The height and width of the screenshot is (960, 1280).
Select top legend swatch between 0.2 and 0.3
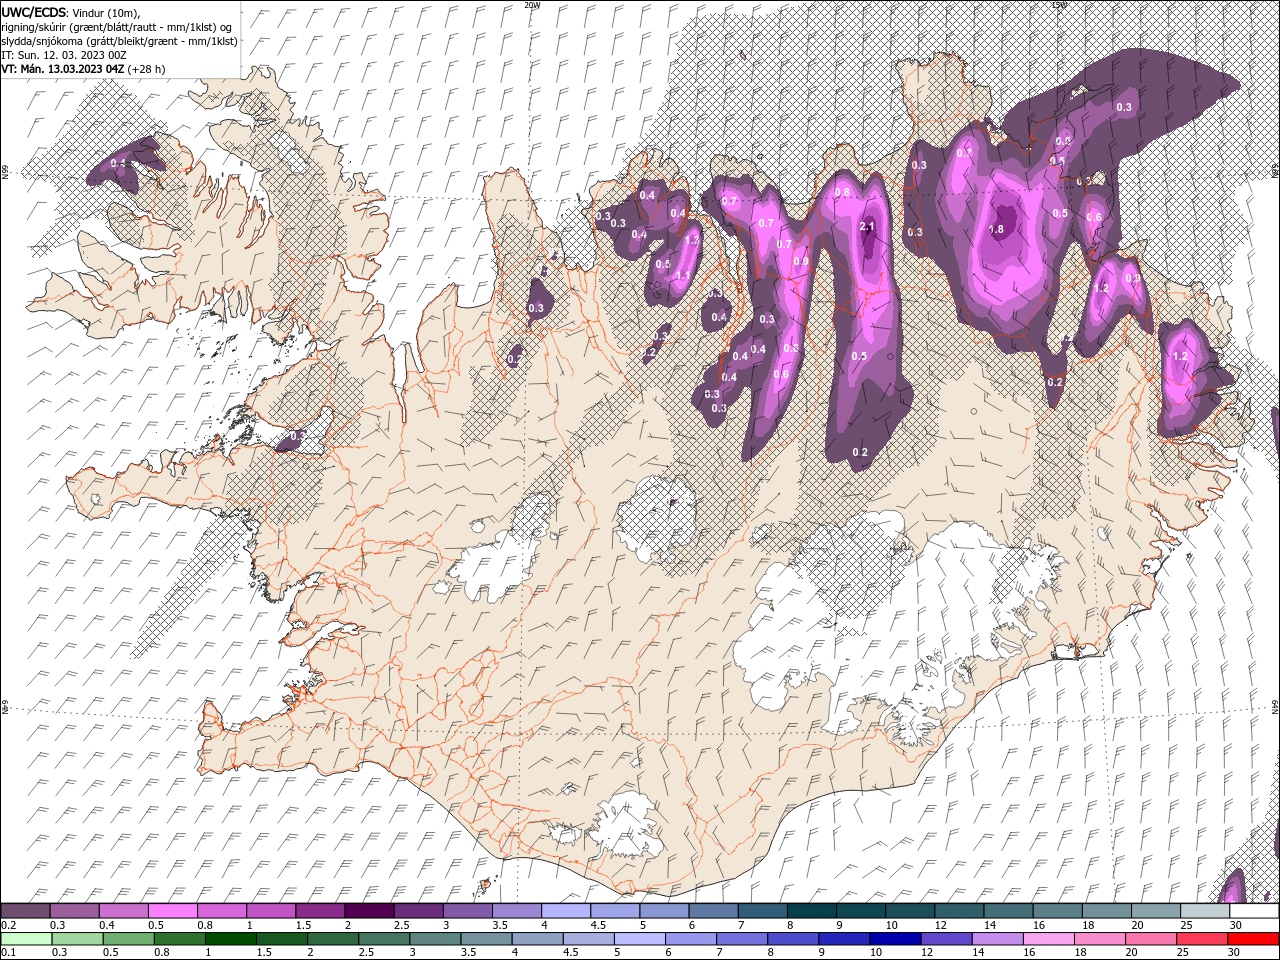click(27, 911)
